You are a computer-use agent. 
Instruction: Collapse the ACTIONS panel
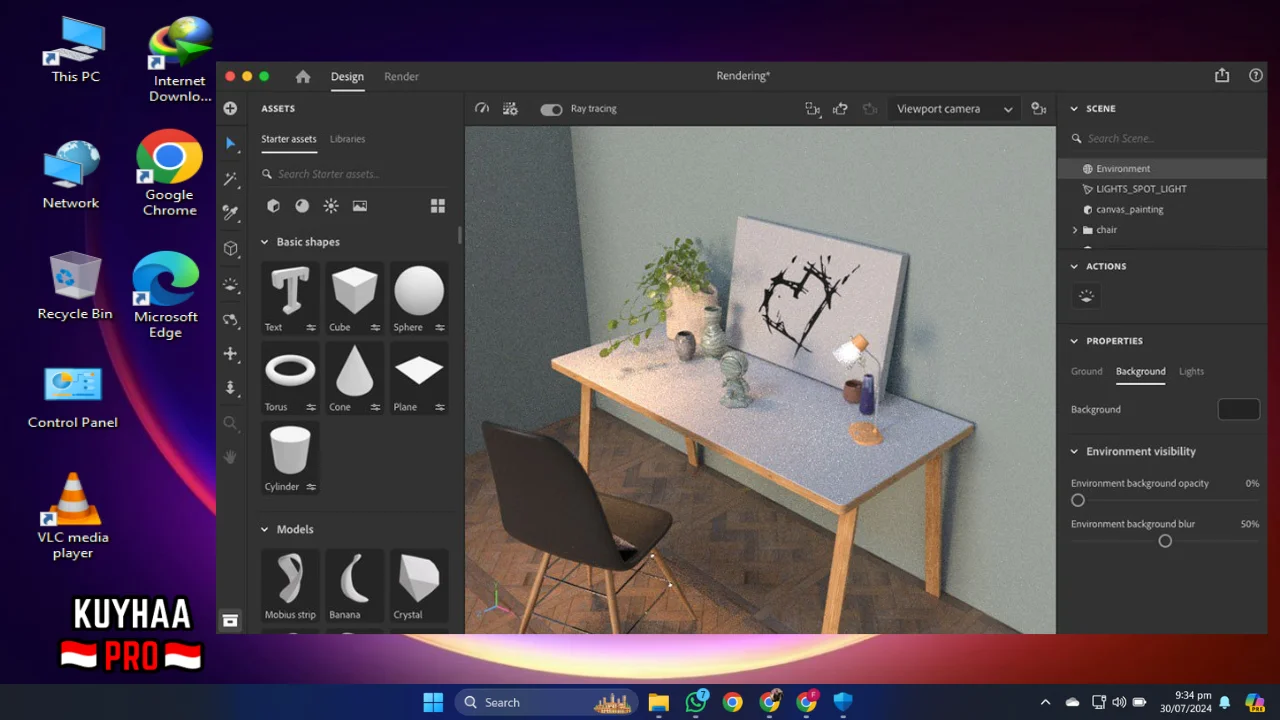pyautogui.click(x=1075, y=266)
